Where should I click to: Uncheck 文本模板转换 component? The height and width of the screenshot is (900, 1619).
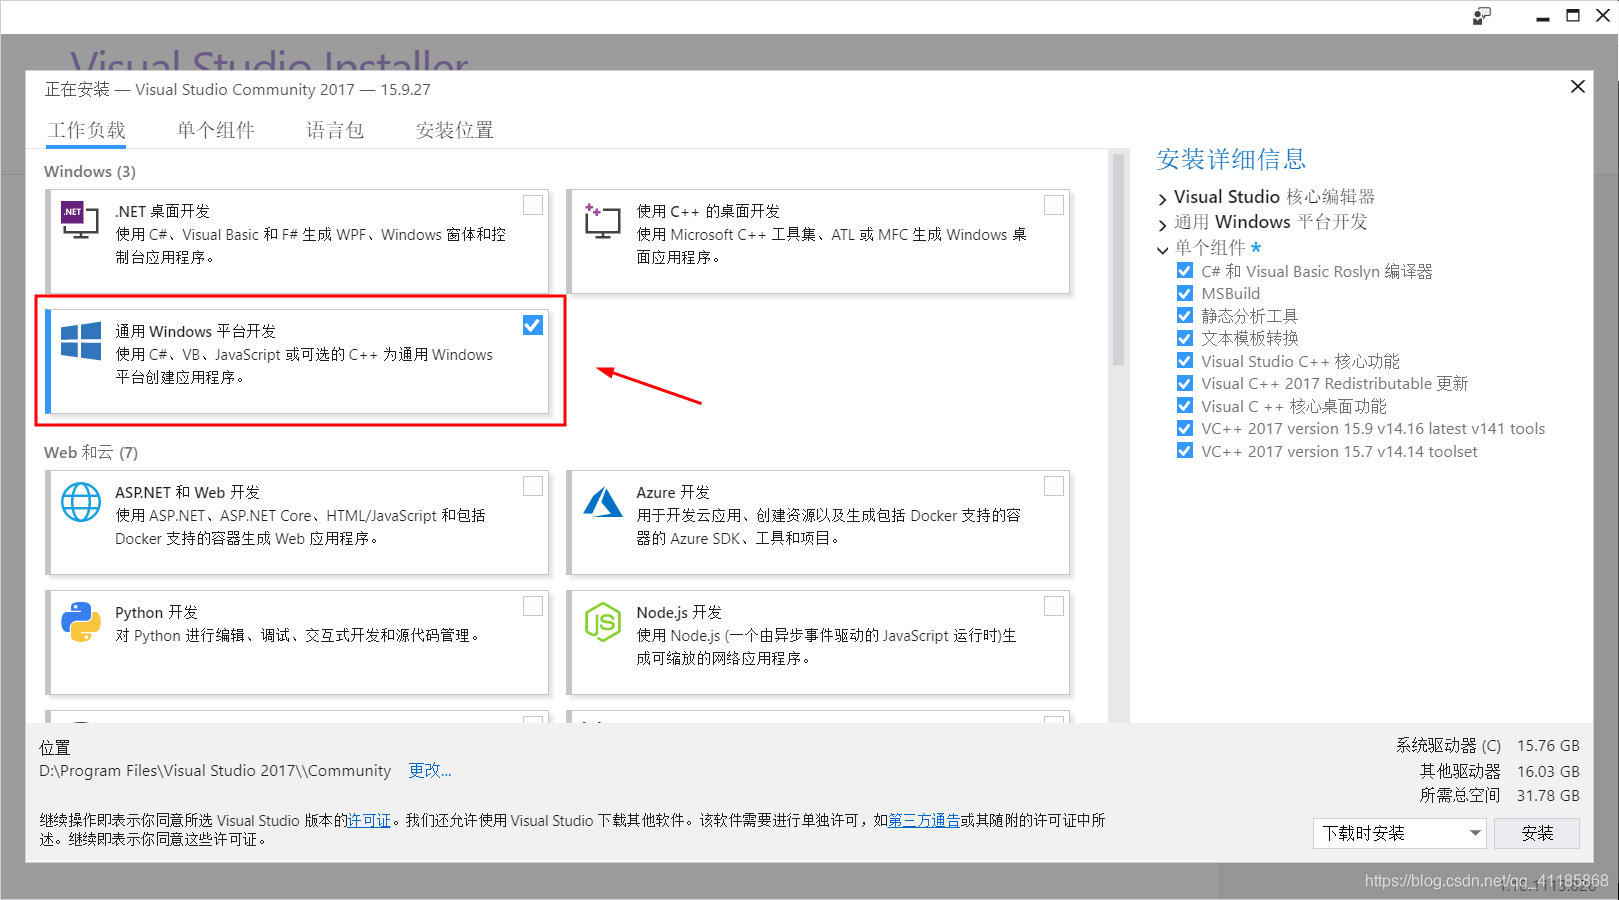pos(1185,338)
